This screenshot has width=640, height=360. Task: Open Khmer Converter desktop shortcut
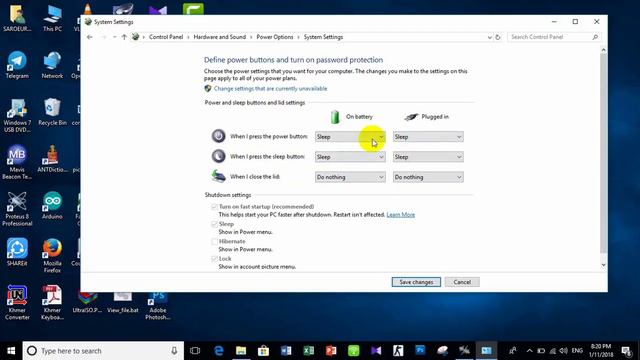point(17,302)
